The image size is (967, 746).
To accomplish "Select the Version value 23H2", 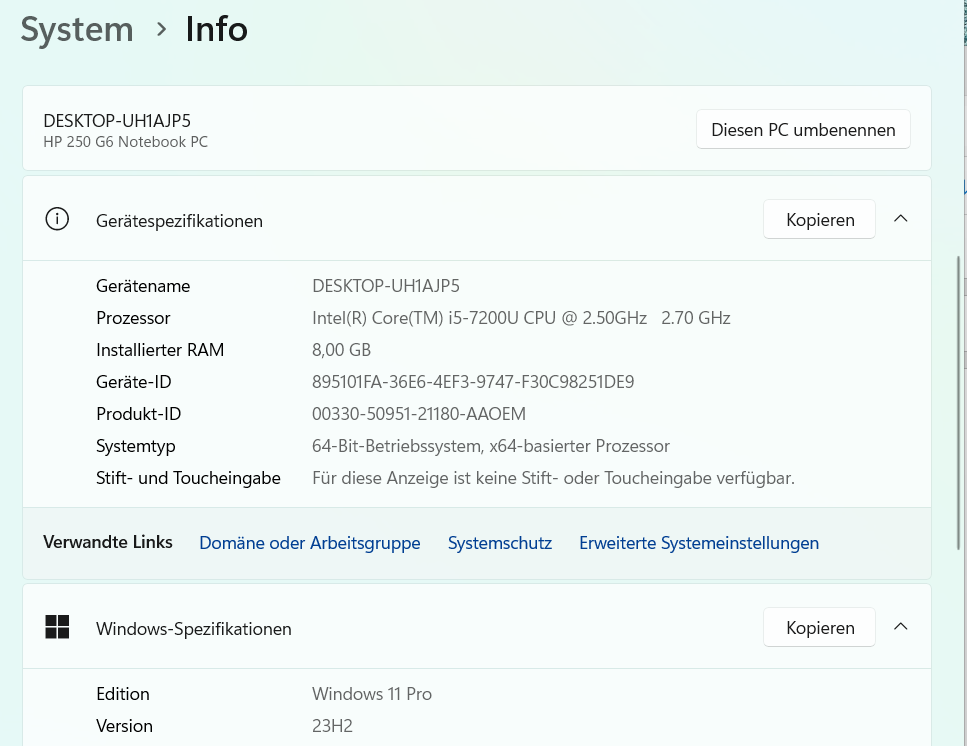I will 332,726.
